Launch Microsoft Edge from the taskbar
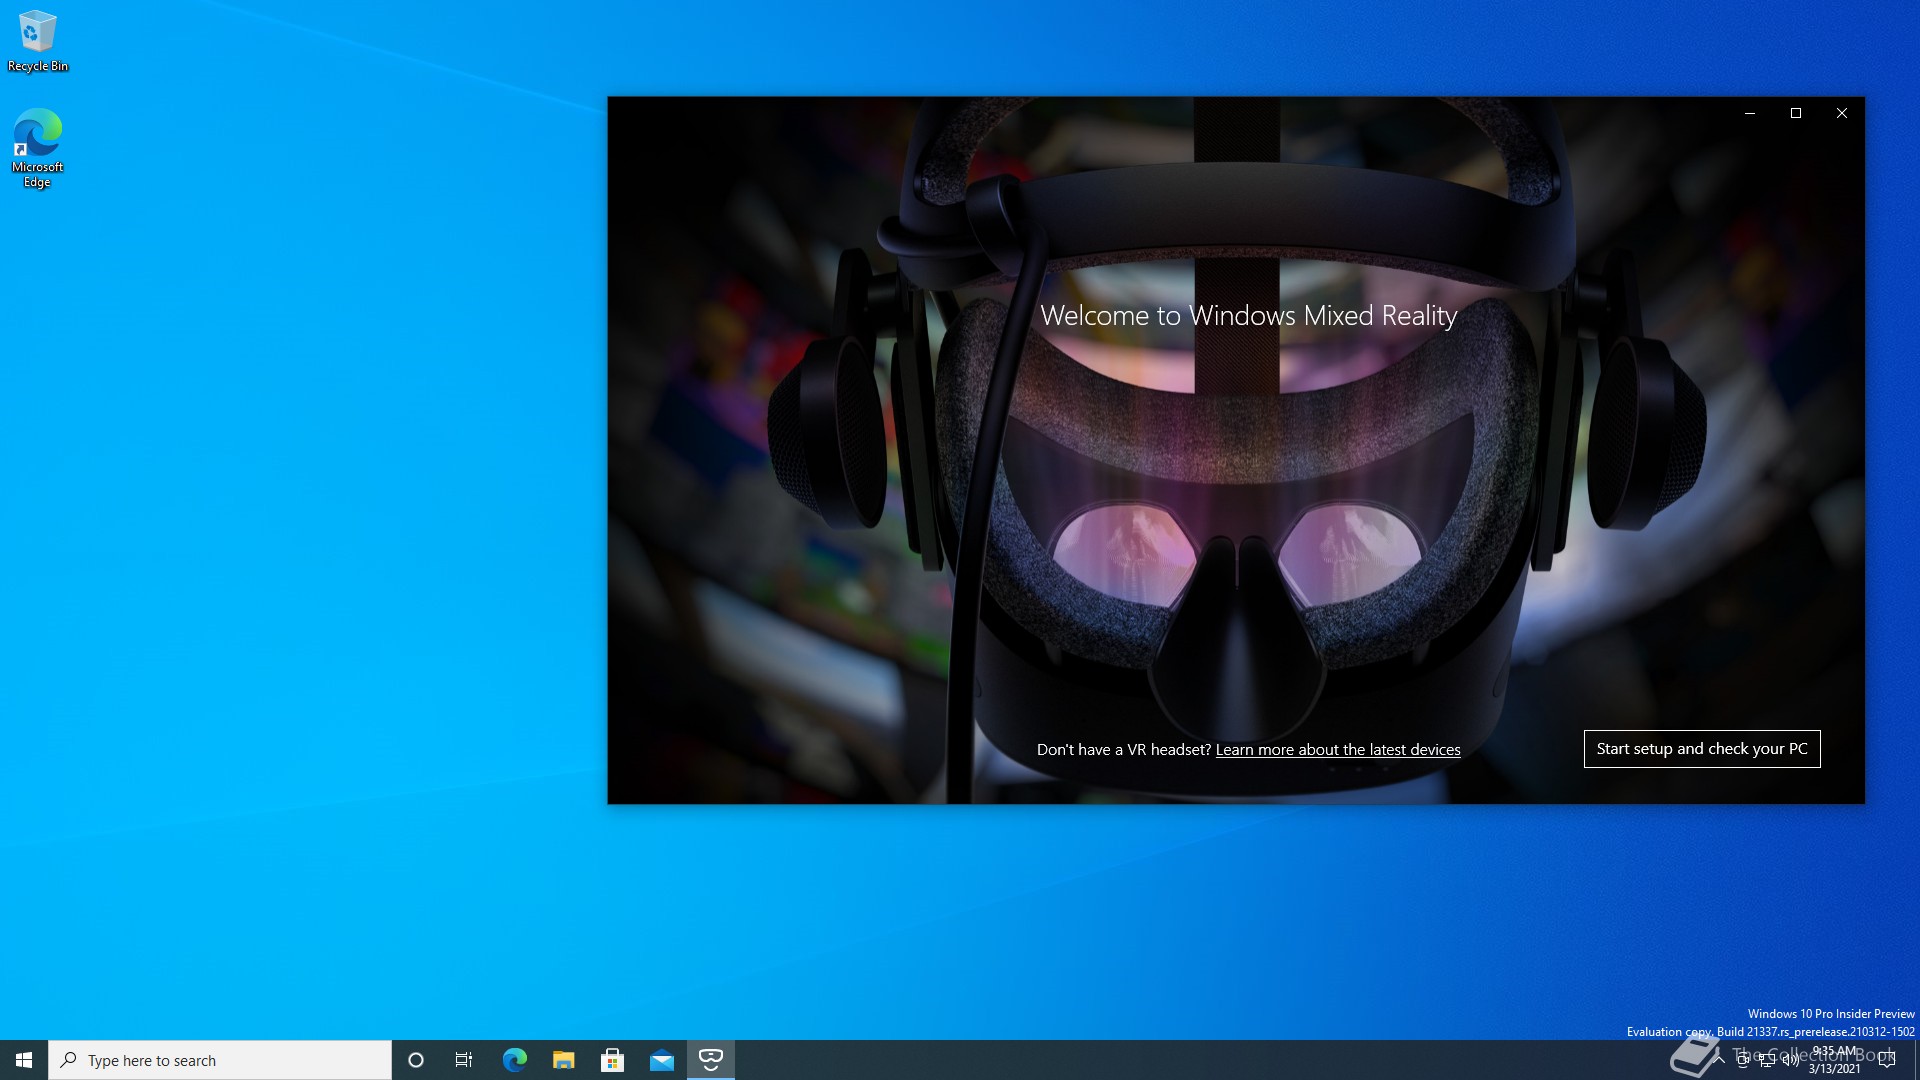Screen dimensions: 1920x1080 click(x=514, y=1060)
